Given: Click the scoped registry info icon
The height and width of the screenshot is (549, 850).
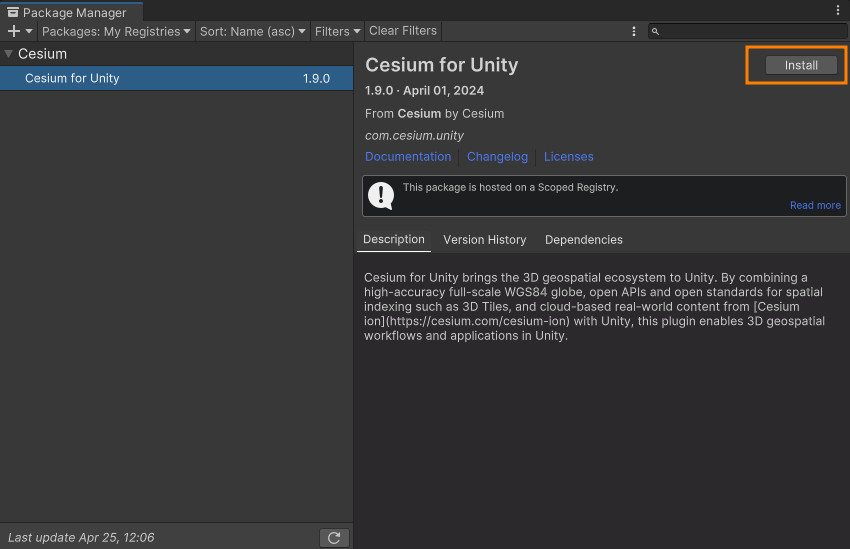Looking at the screenshot, I should (x=381, y=195).
